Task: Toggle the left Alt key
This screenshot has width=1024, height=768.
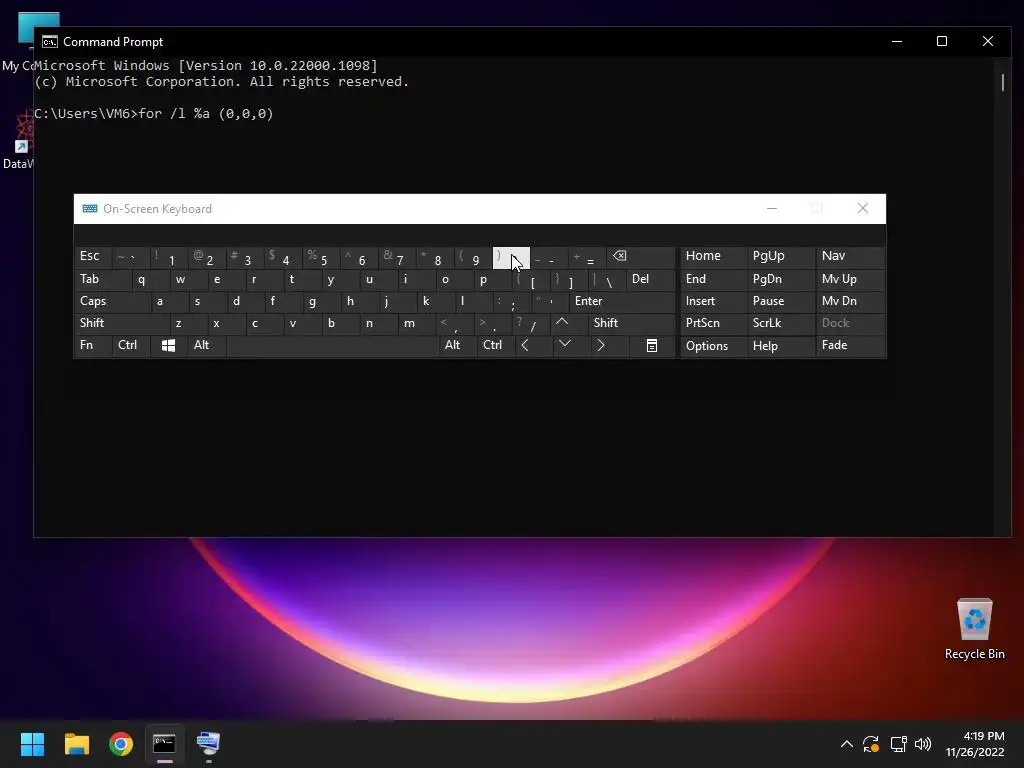Action: [x=206, y=345]
